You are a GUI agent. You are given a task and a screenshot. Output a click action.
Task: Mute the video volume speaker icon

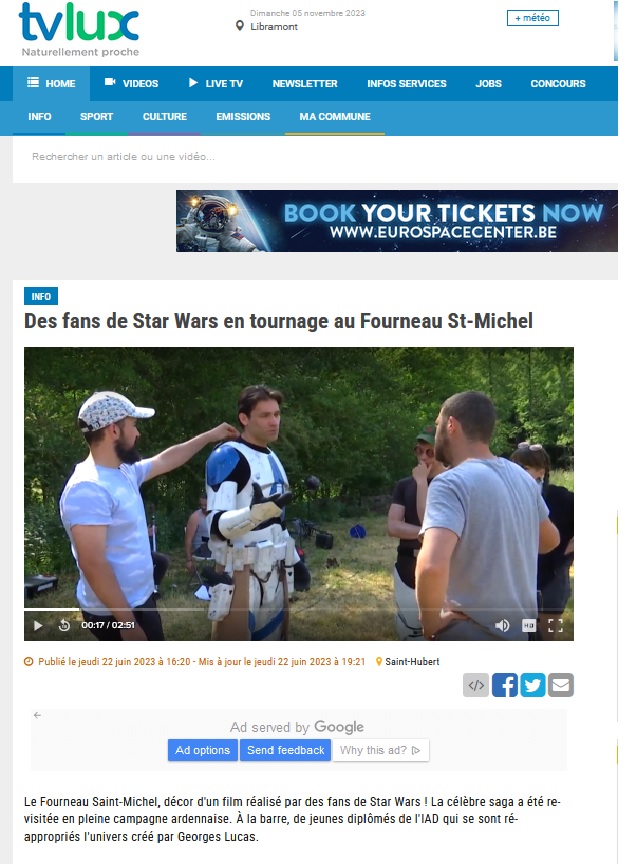tap(502, 625)
